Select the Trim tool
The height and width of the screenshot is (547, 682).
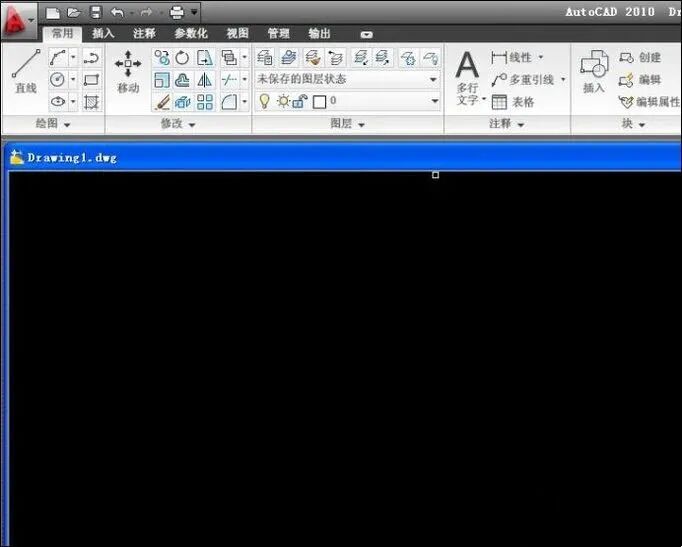click(229, 80)
